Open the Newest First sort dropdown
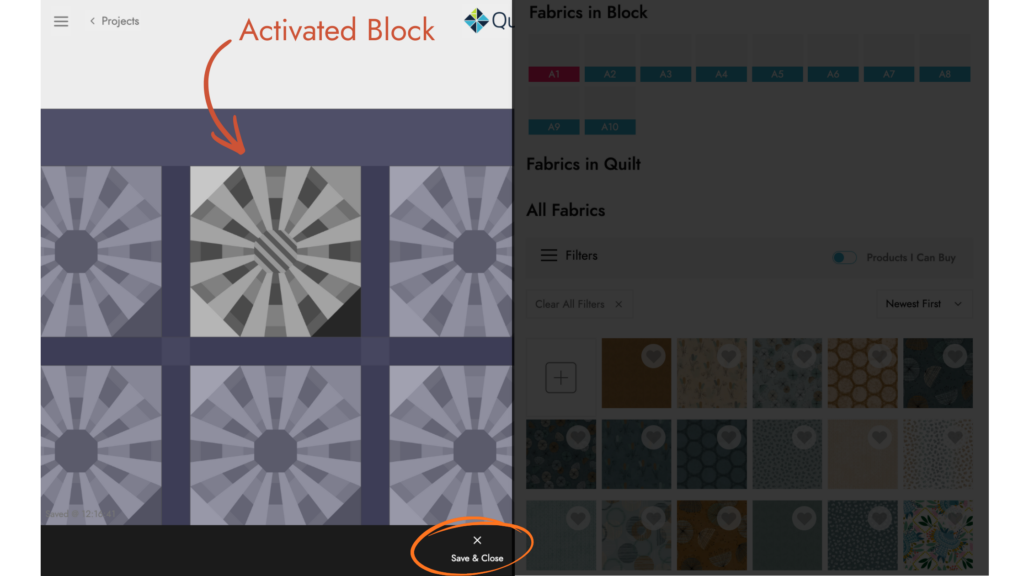The width and height of the screenshot is (1024, 576). [923, 304]
